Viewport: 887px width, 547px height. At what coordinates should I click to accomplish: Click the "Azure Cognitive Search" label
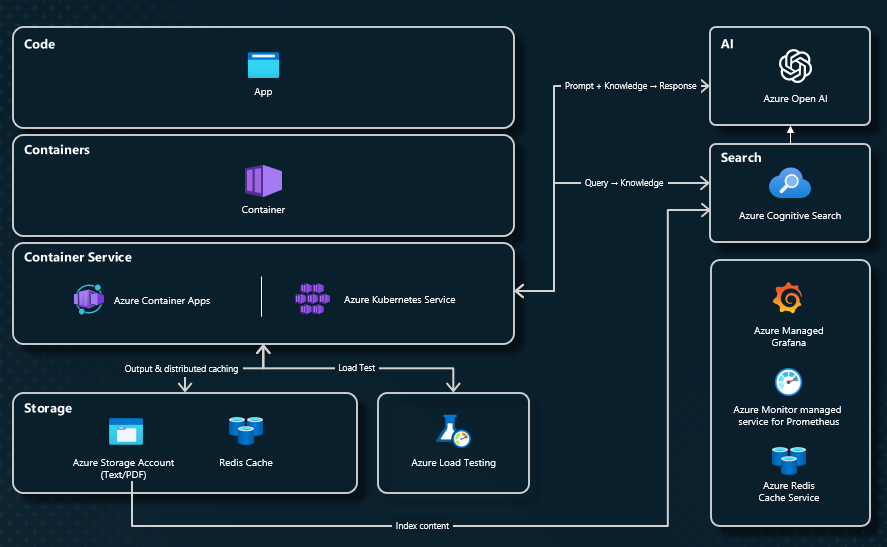[x=790, y=216]
